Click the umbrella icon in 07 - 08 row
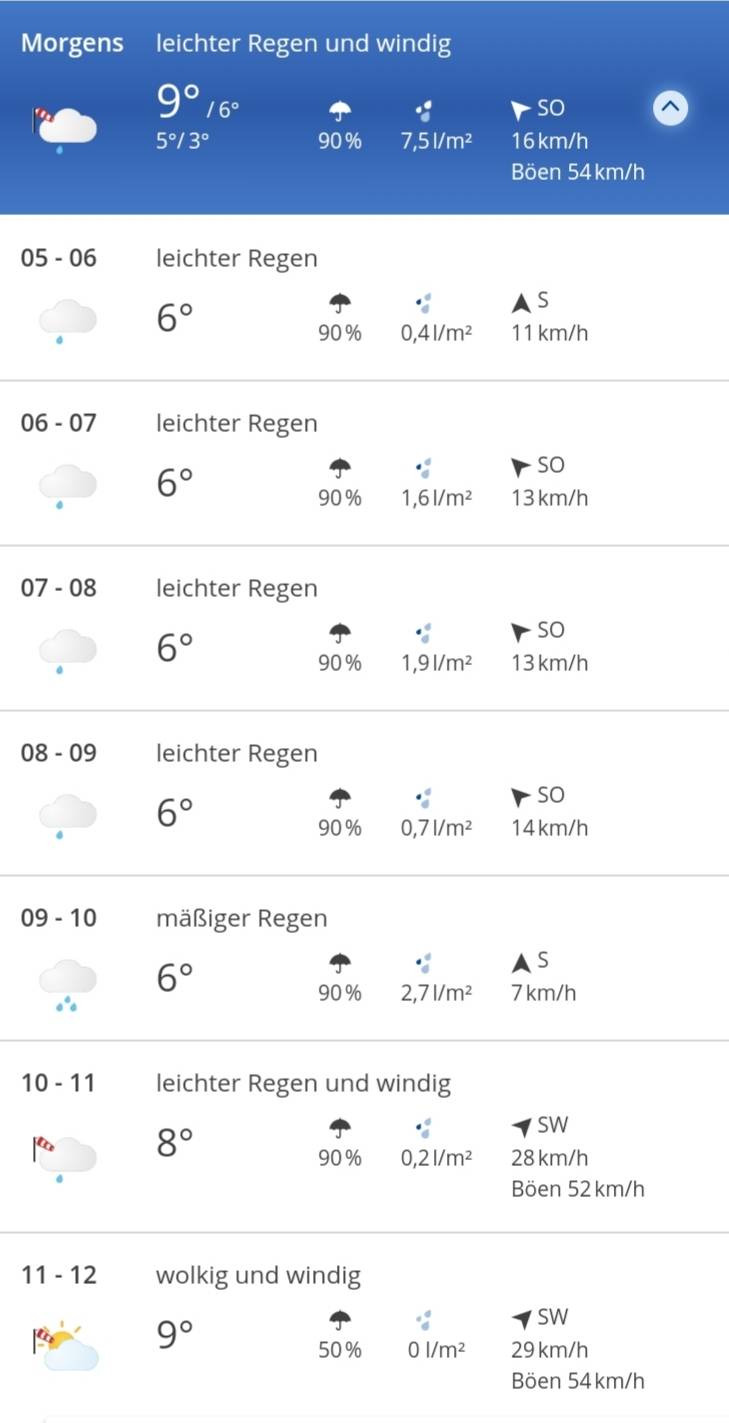The image size is (729, 1423). 340,632
